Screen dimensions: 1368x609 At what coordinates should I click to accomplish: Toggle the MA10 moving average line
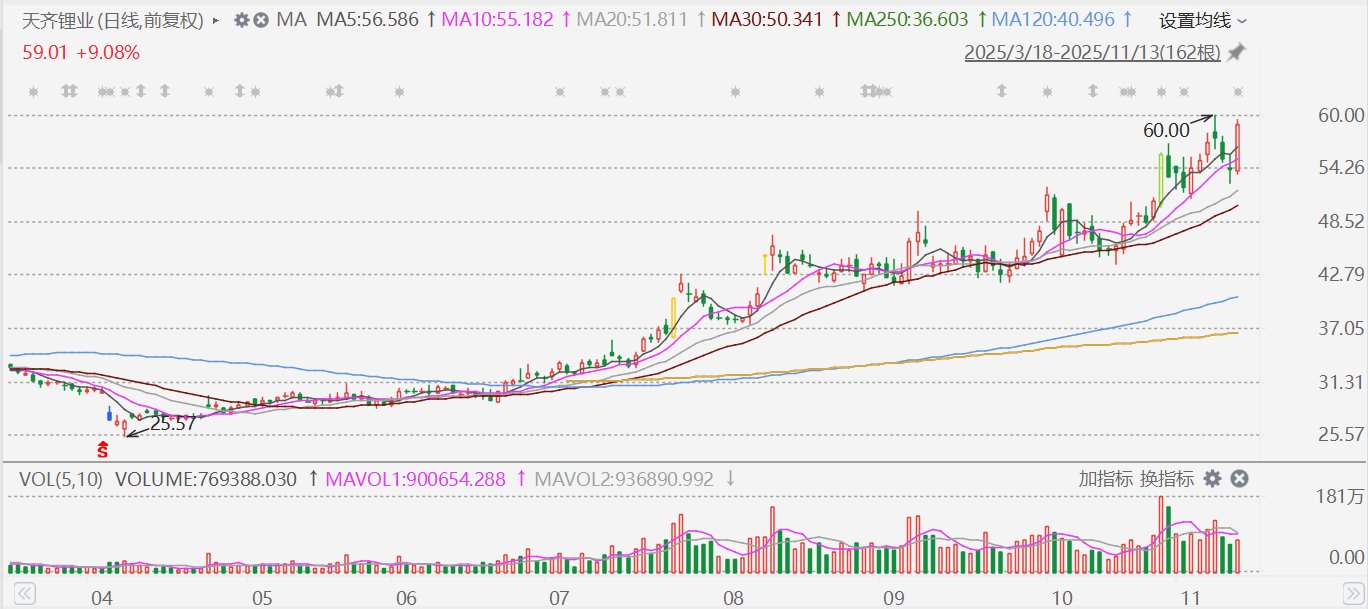[497, 20]
